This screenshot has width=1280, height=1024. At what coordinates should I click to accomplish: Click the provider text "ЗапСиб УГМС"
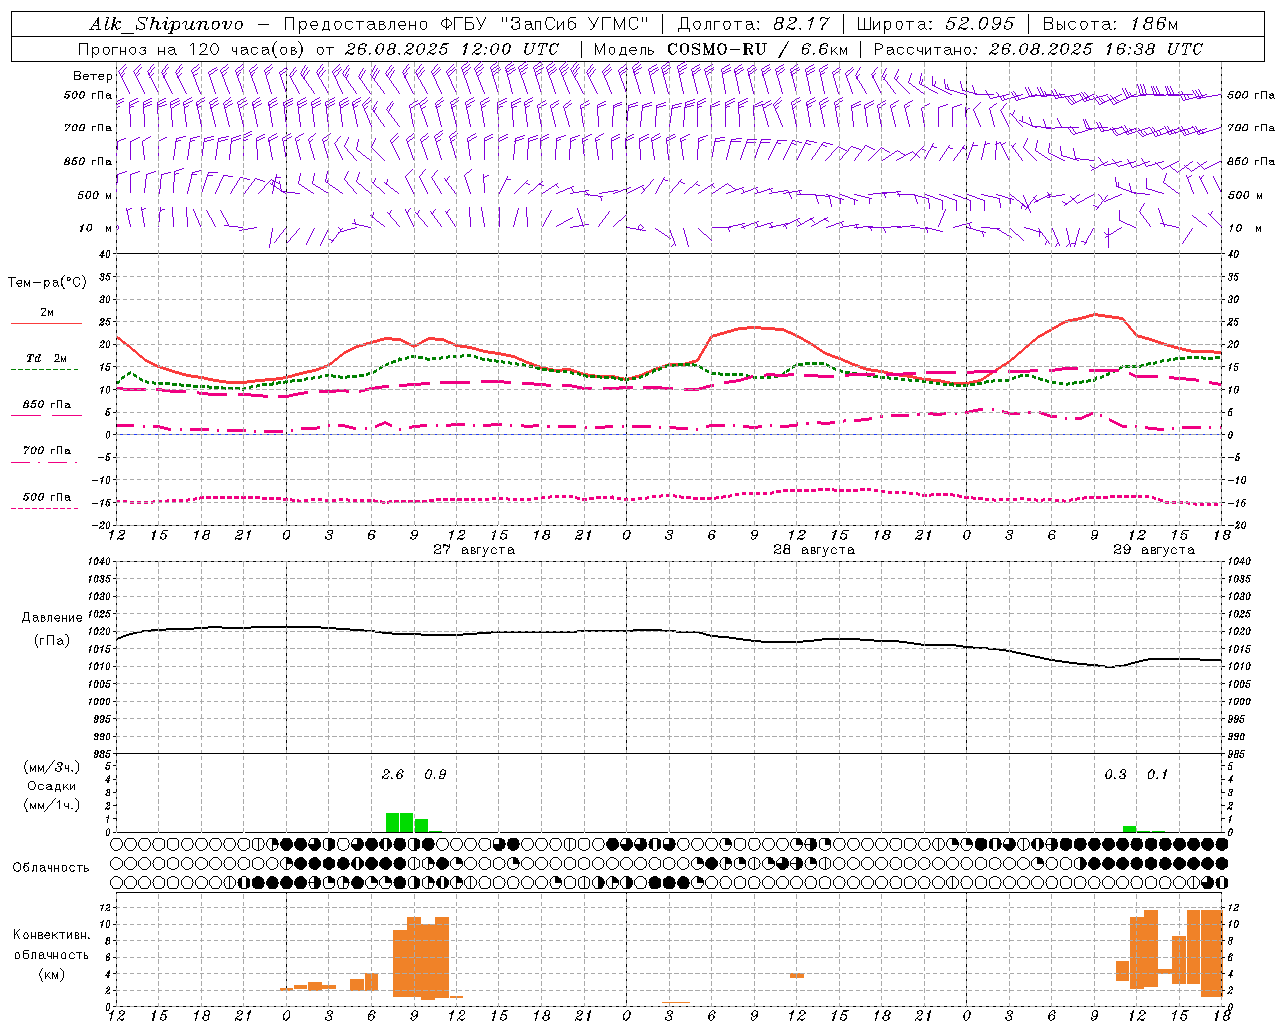[575, 24]
